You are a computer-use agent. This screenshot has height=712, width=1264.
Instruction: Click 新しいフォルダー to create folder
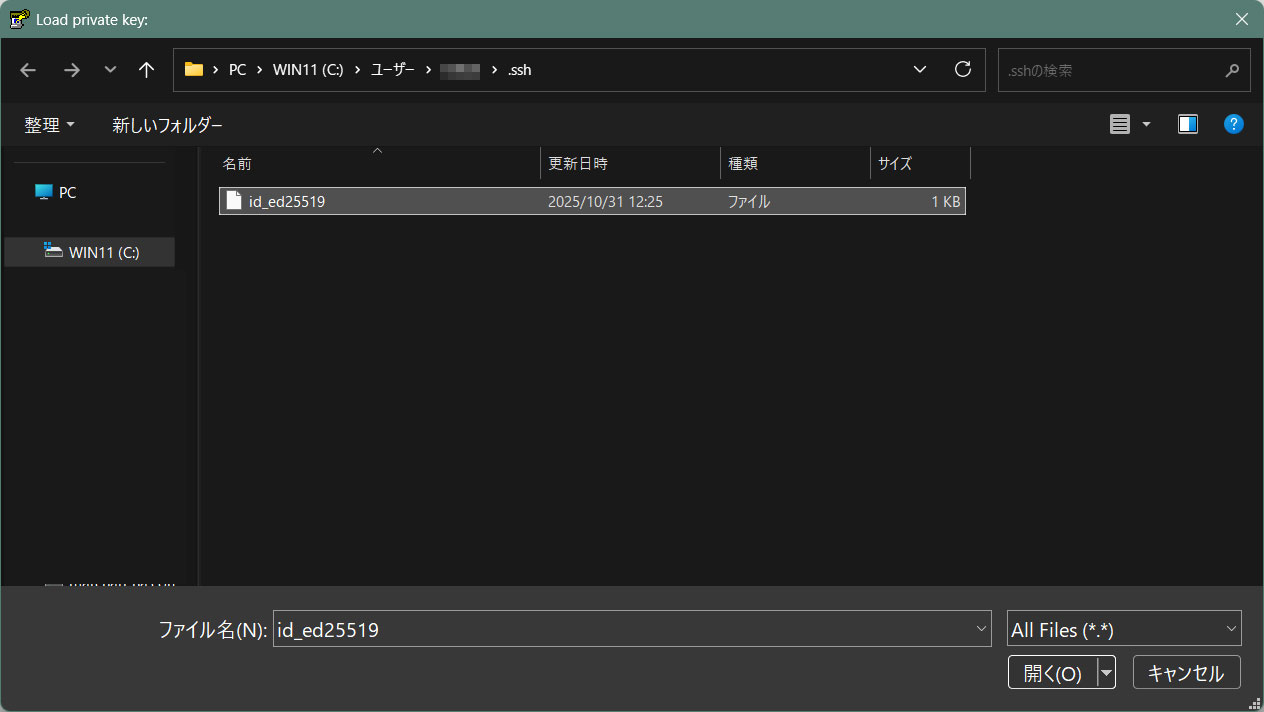(167, 125)
